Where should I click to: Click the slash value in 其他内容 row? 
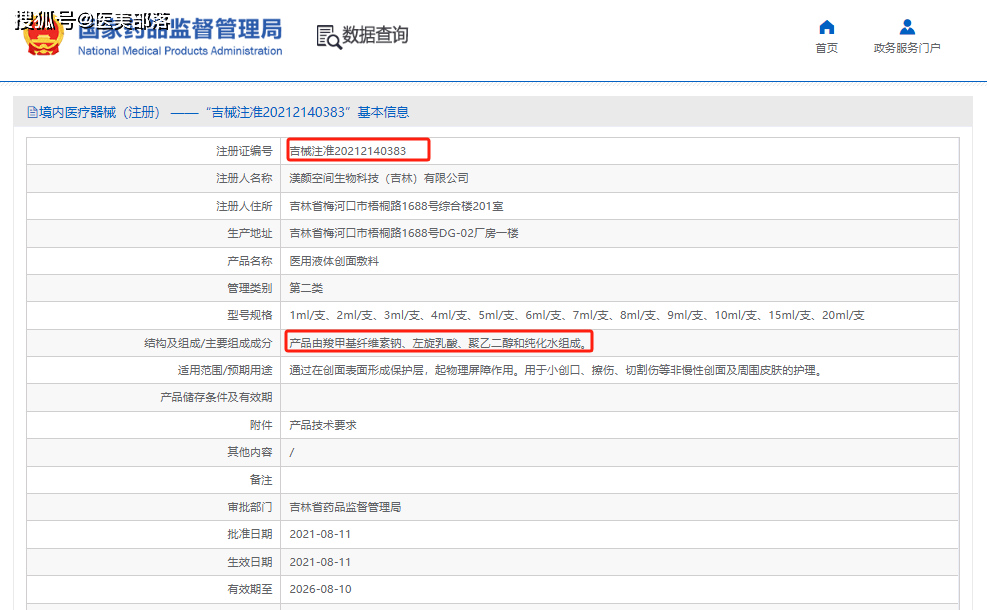tap(291, 453)
